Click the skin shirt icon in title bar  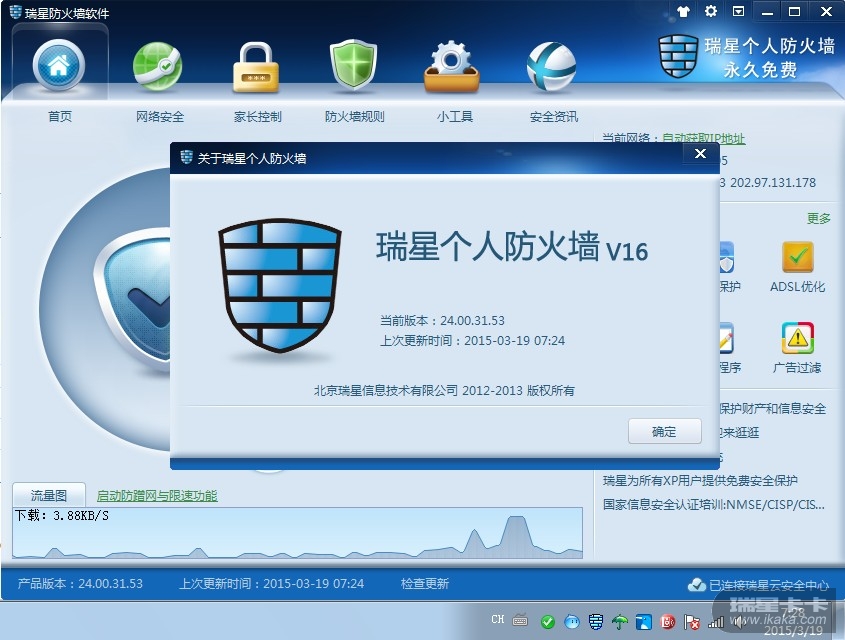click(684, 11)
